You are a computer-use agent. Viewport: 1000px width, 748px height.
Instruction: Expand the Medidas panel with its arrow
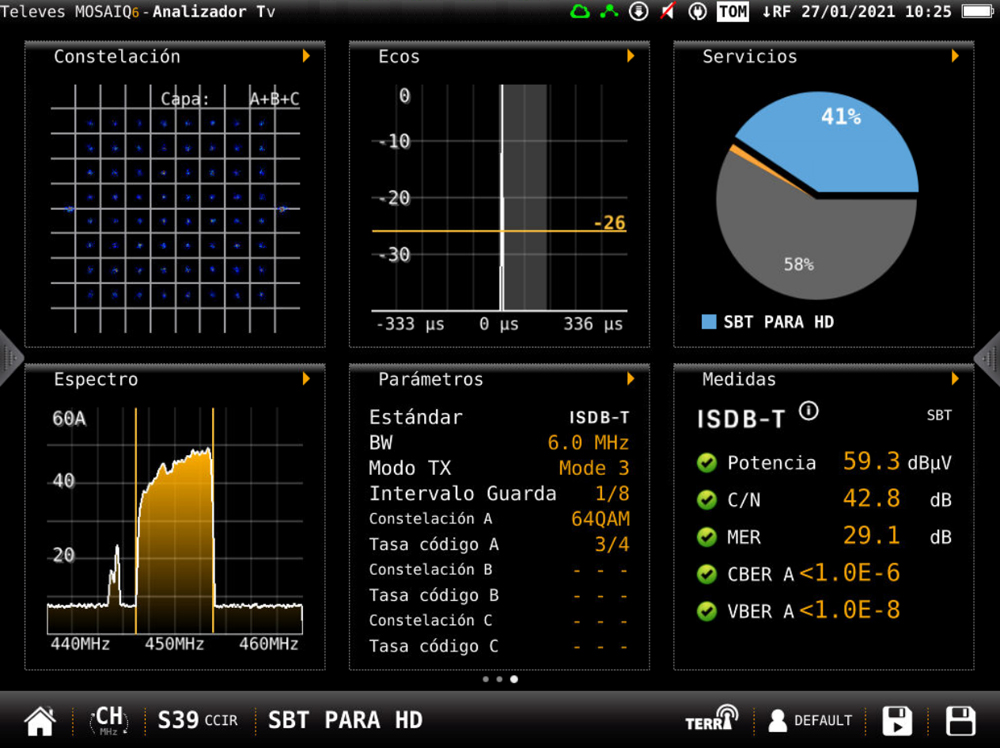(955, 379)
